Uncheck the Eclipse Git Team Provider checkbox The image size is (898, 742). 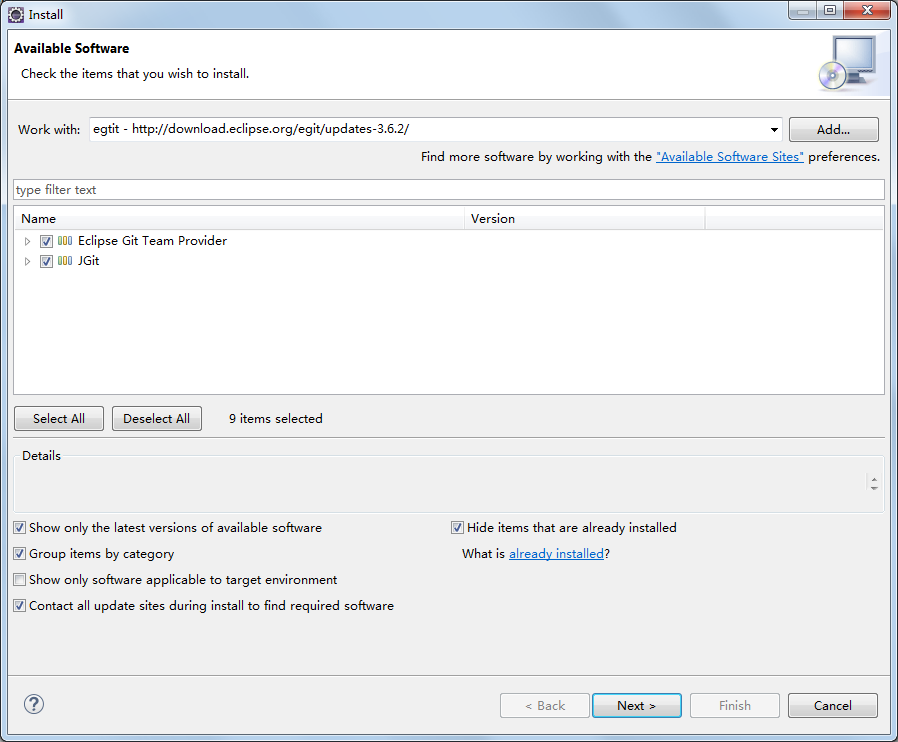click(x=46, y=241)
